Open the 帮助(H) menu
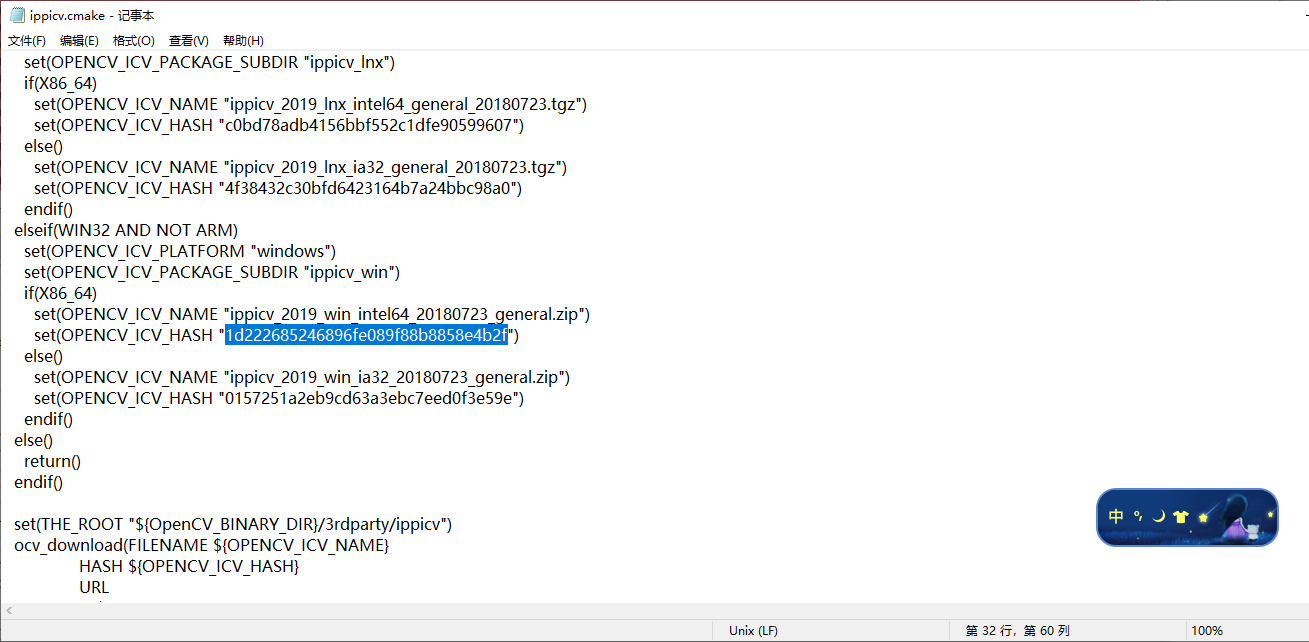This screenshot has height=642, width=1309. tap(243, 41)
